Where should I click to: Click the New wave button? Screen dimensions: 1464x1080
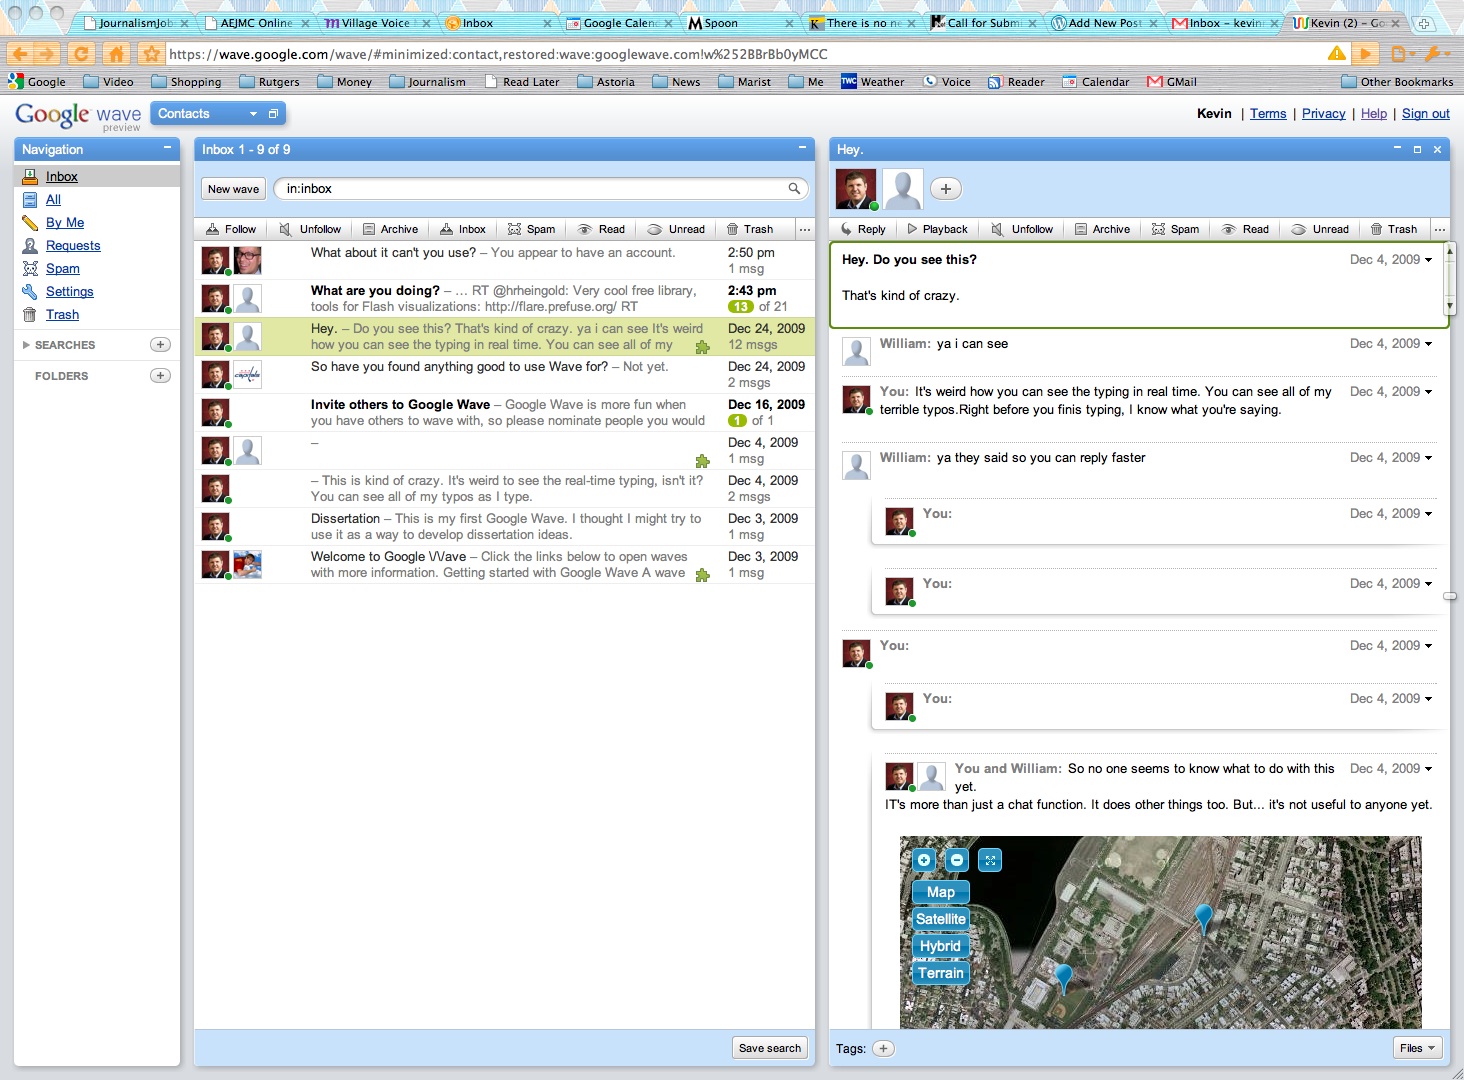coord(233,189)
